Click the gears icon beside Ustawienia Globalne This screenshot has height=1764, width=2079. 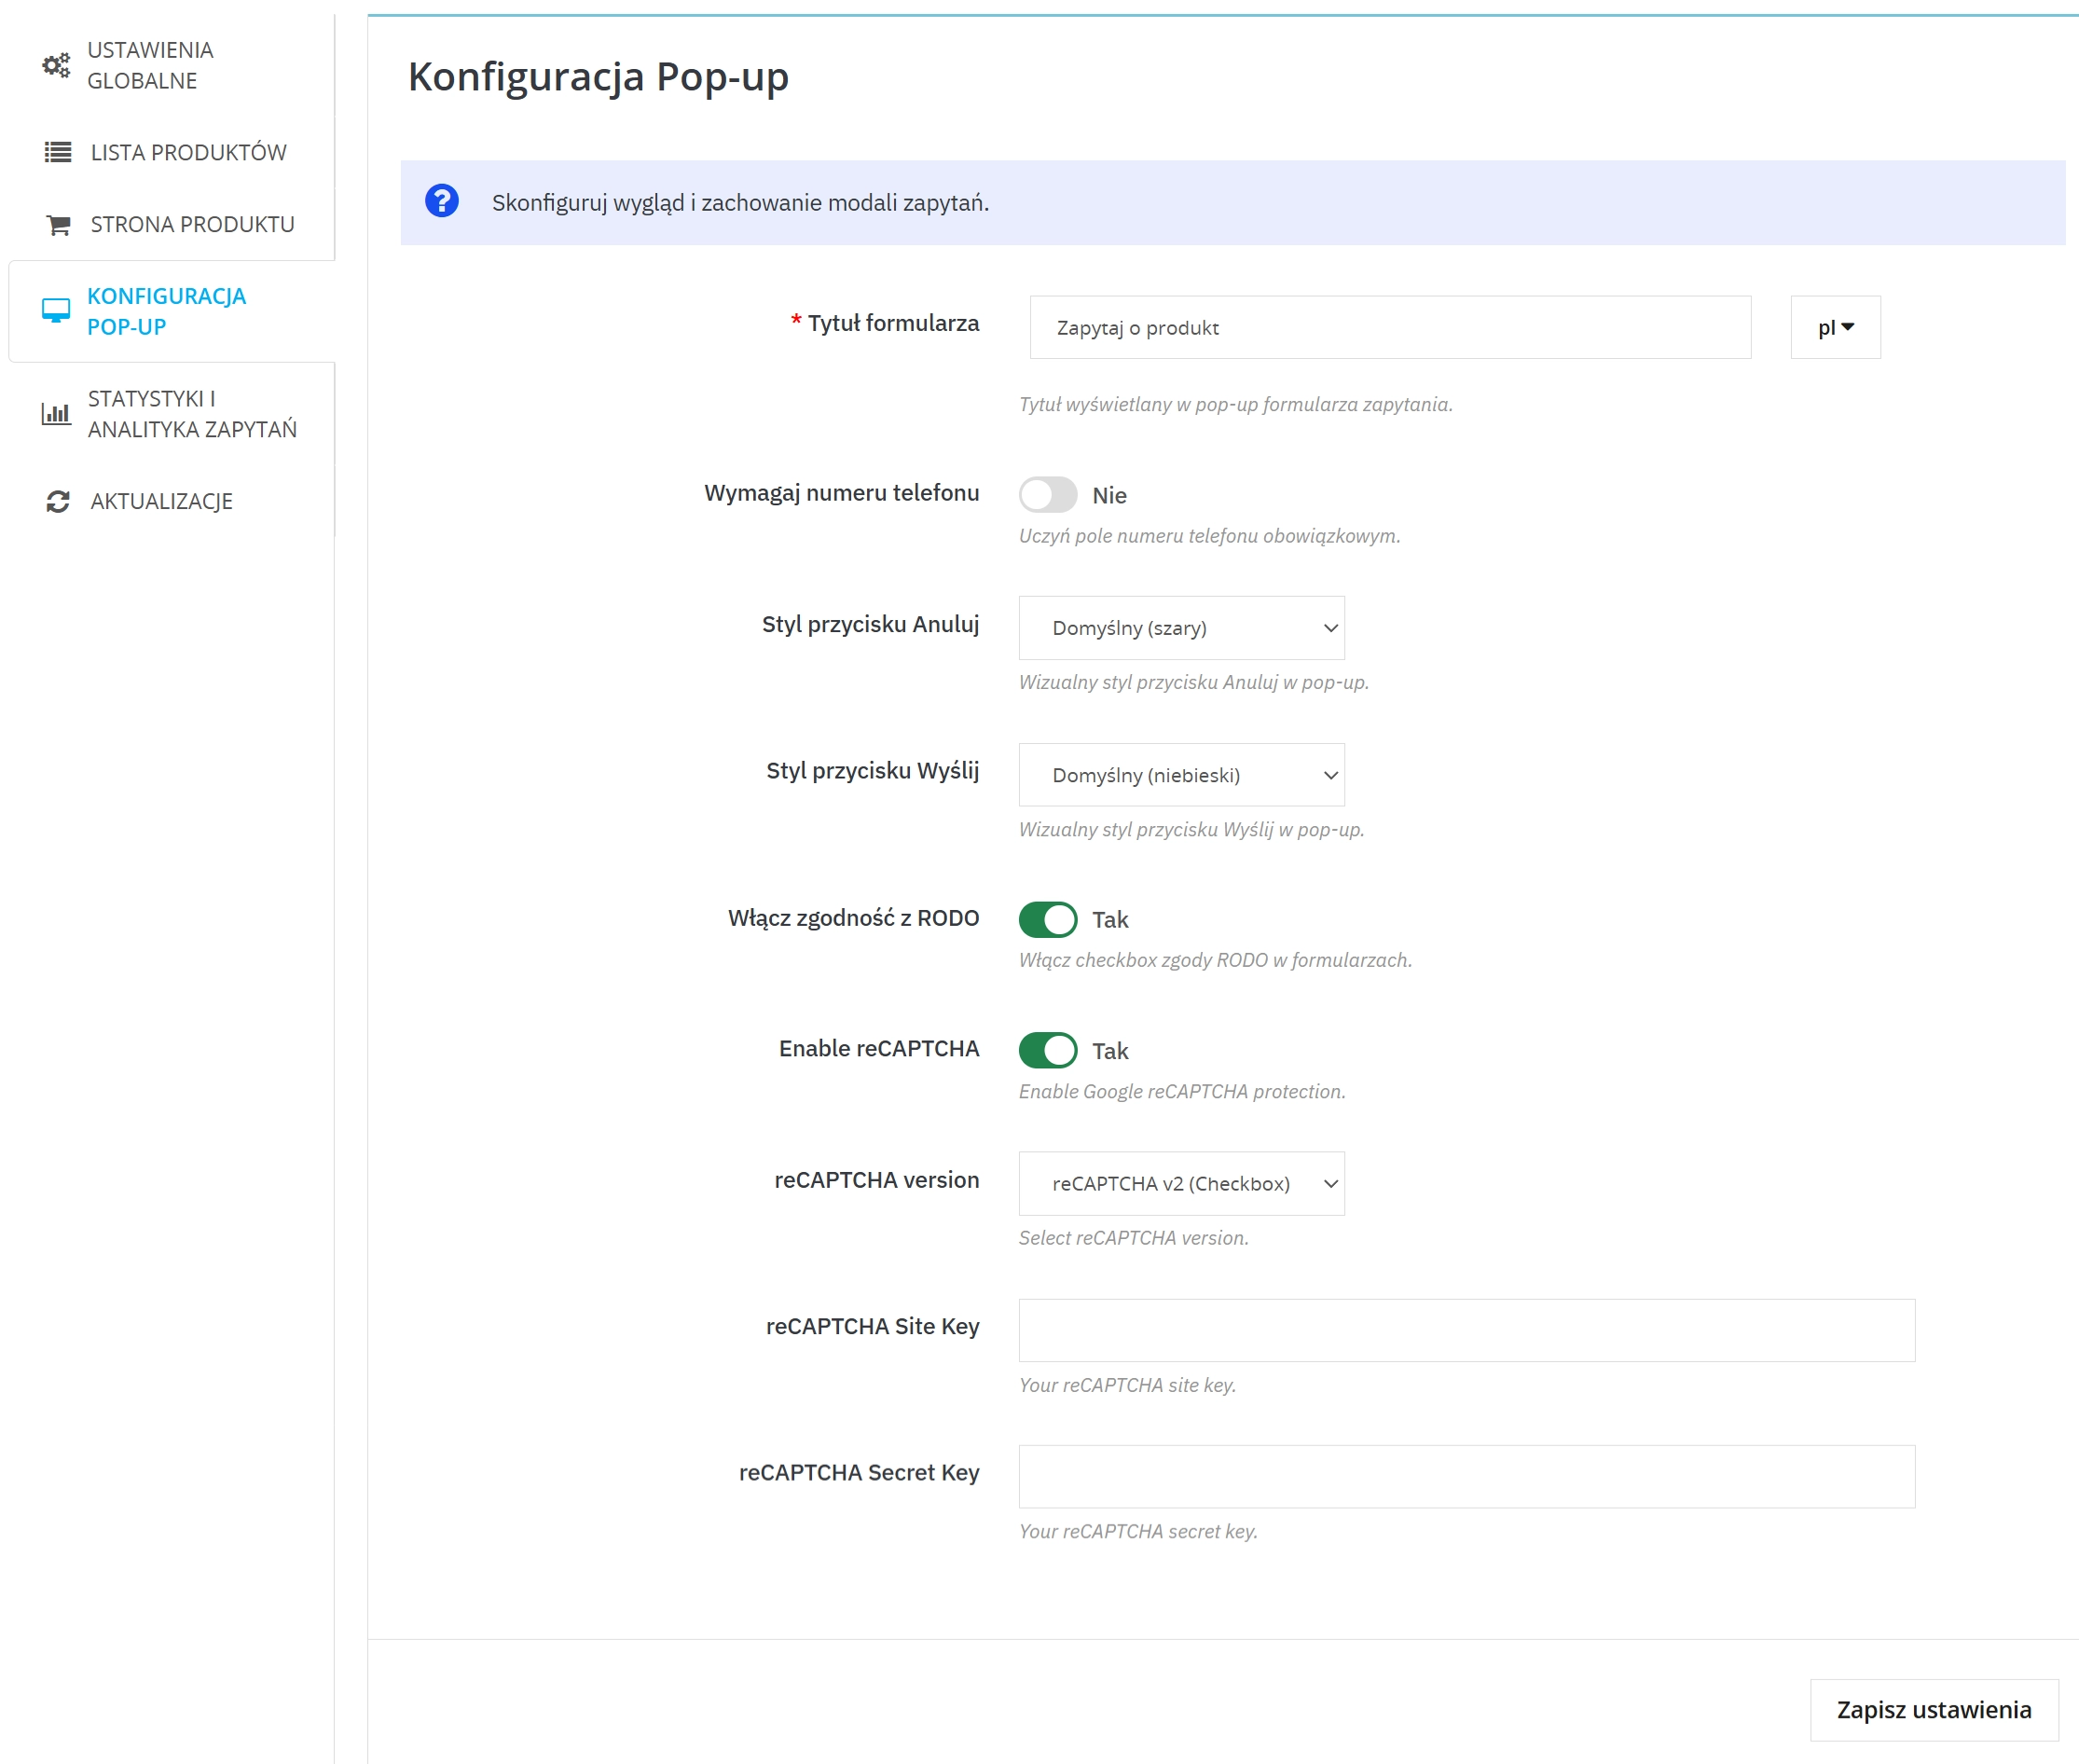pos(56,66)
